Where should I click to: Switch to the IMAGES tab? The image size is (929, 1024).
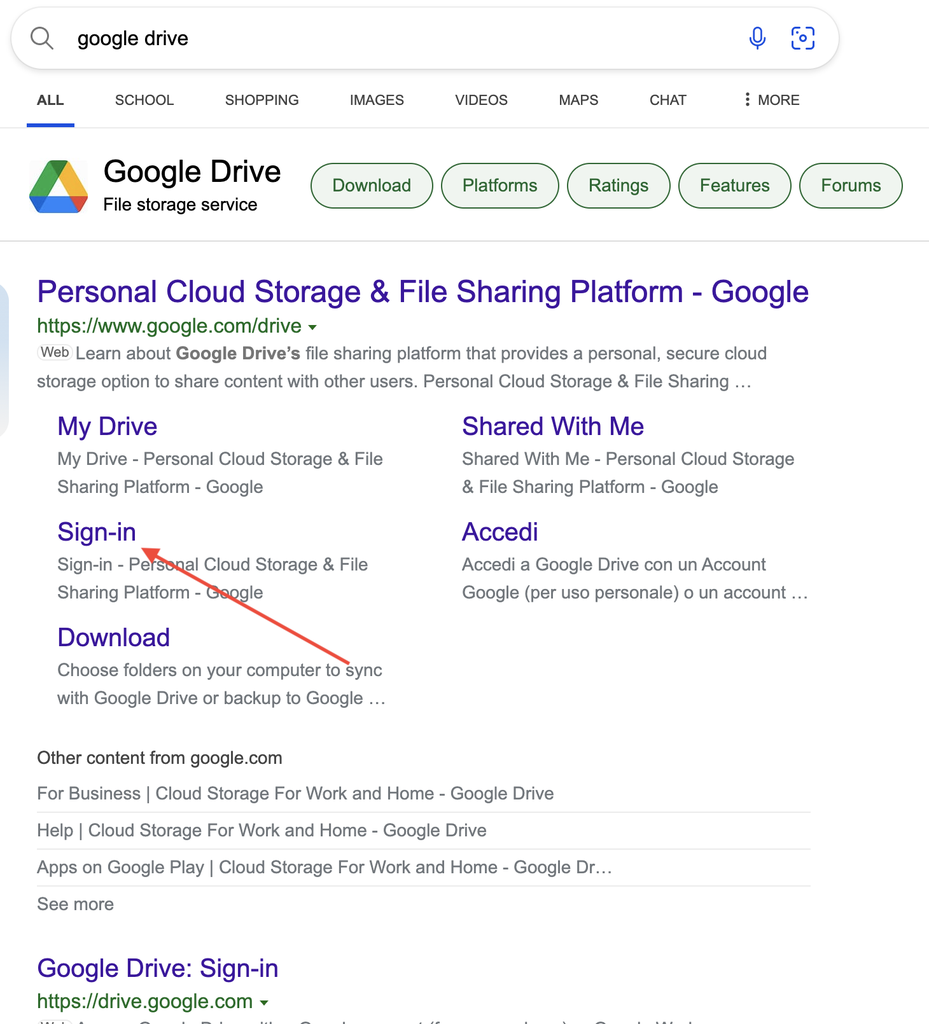377,100
